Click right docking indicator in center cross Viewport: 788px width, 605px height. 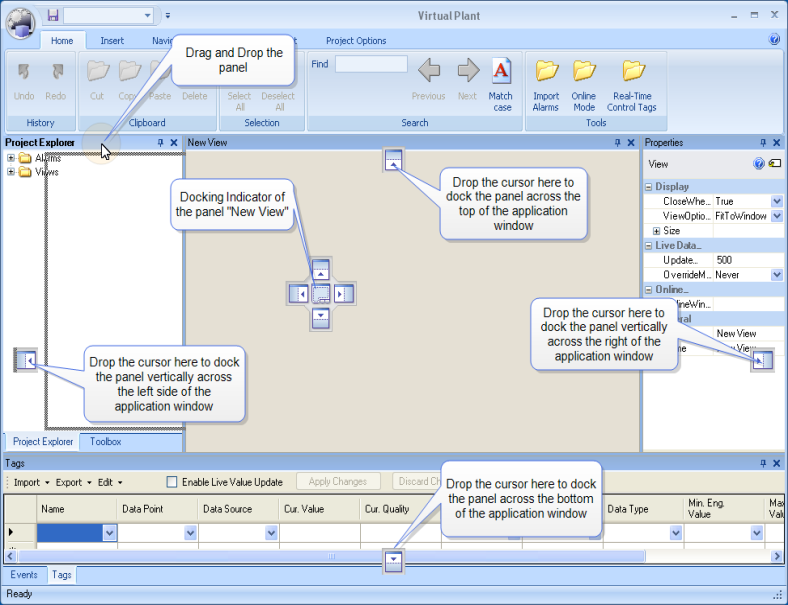tap(344, 293)
